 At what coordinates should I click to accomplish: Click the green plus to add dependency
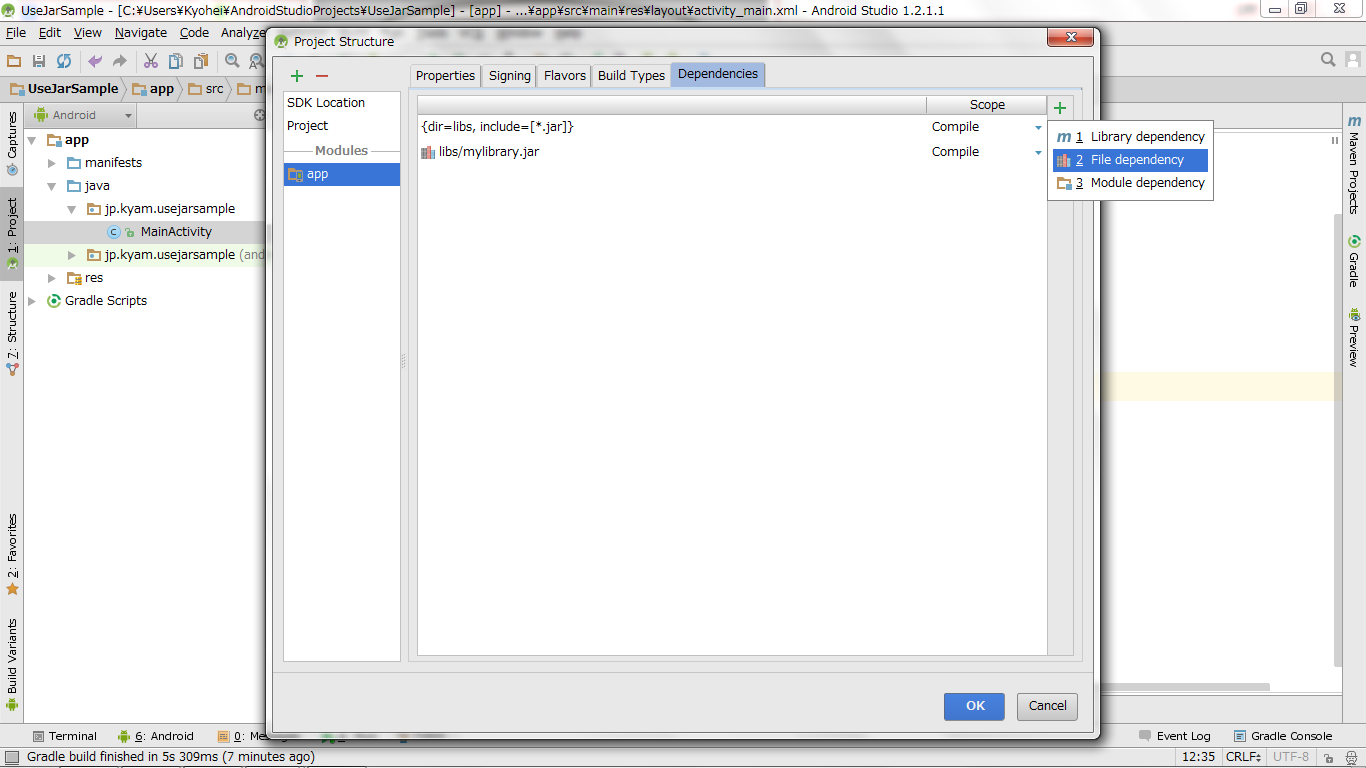(1060, 108)
